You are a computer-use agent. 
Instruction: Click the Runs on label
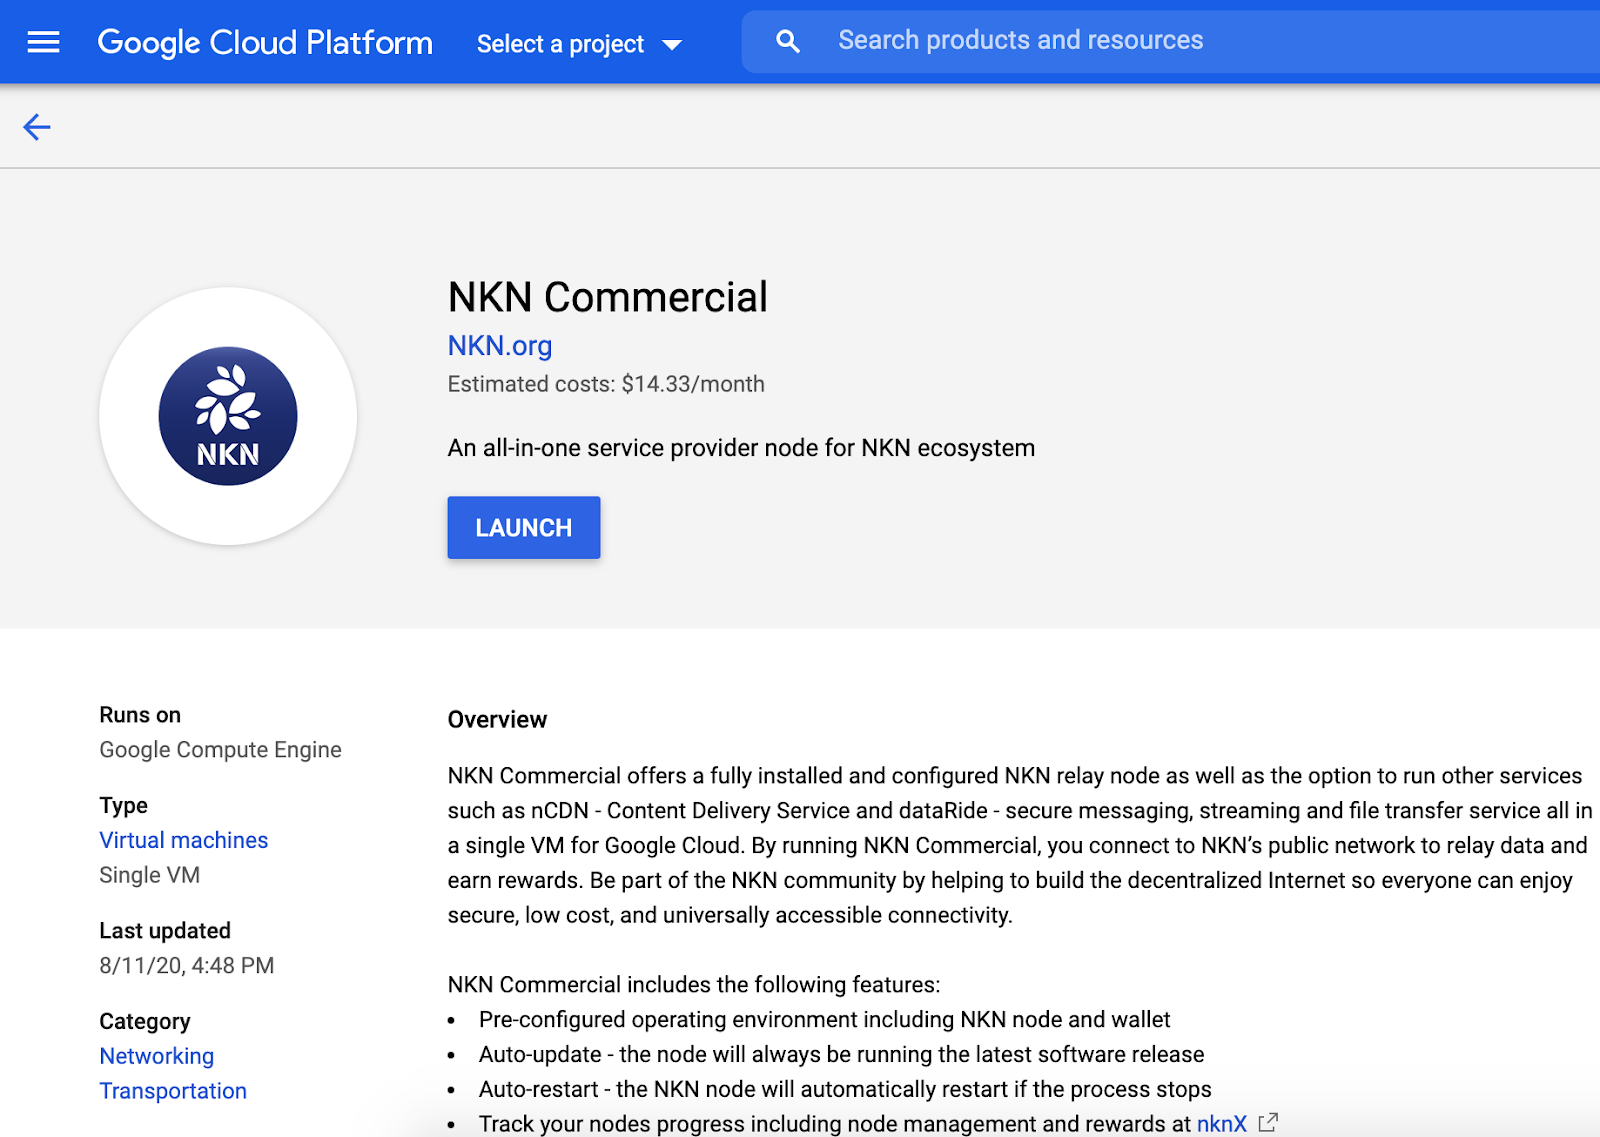(140, 715)
